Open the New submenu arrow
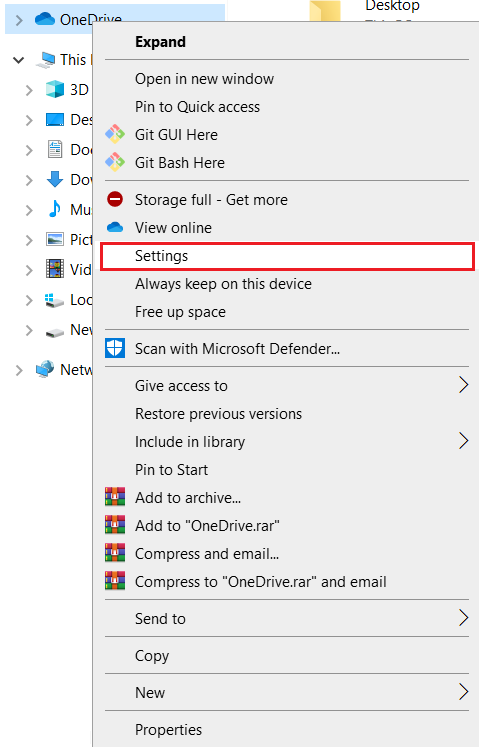 (463, 692)
